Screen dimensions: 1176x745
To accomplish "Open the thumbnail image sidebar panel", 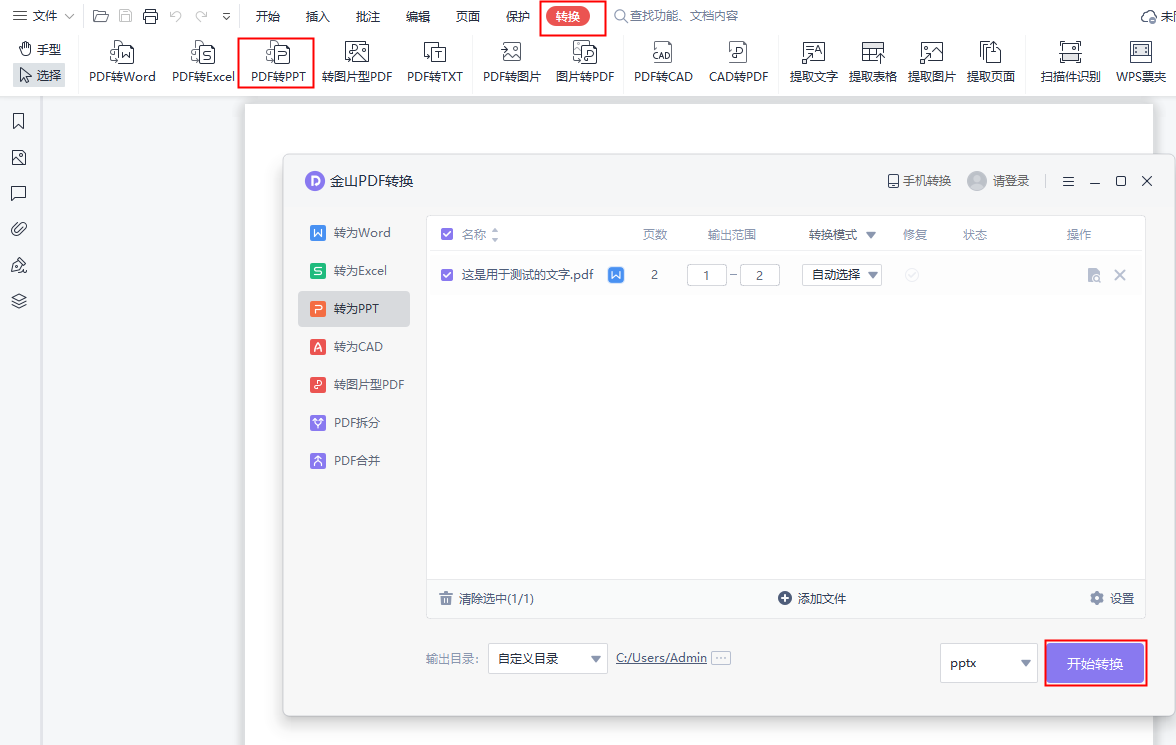I will point(19,158).
